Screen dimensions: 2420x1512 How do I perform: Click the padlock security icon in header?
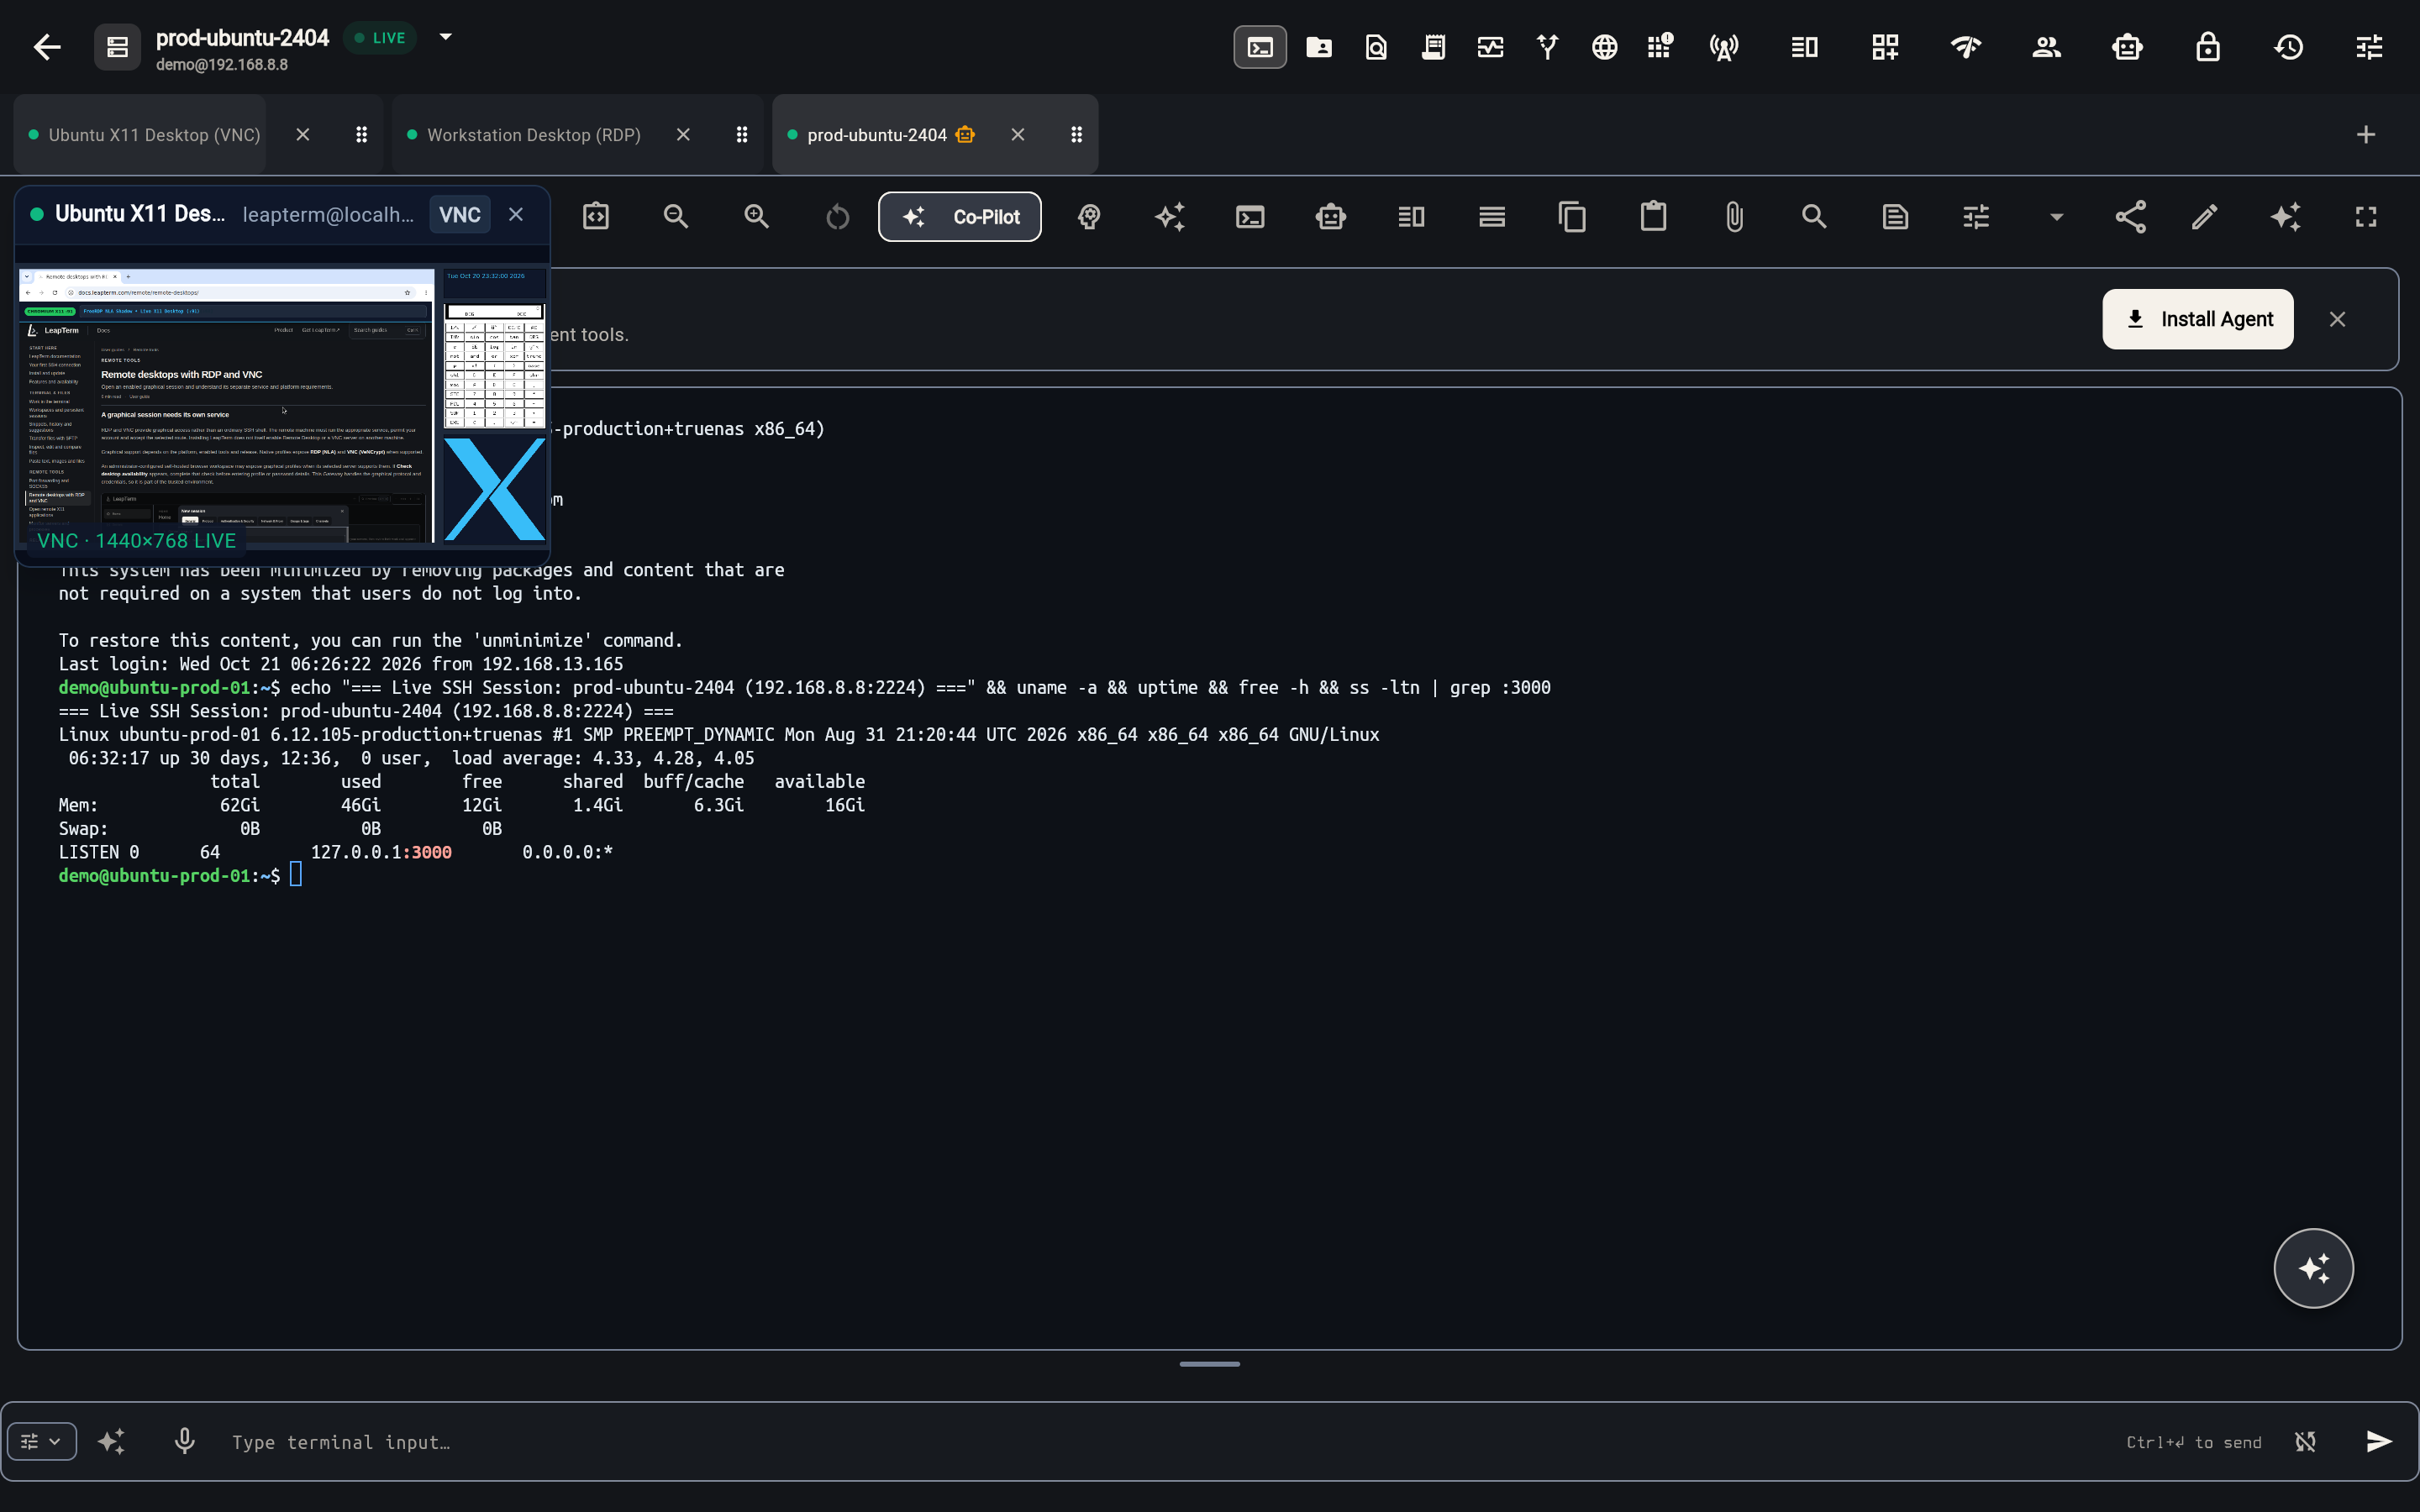pos(2208,47)
